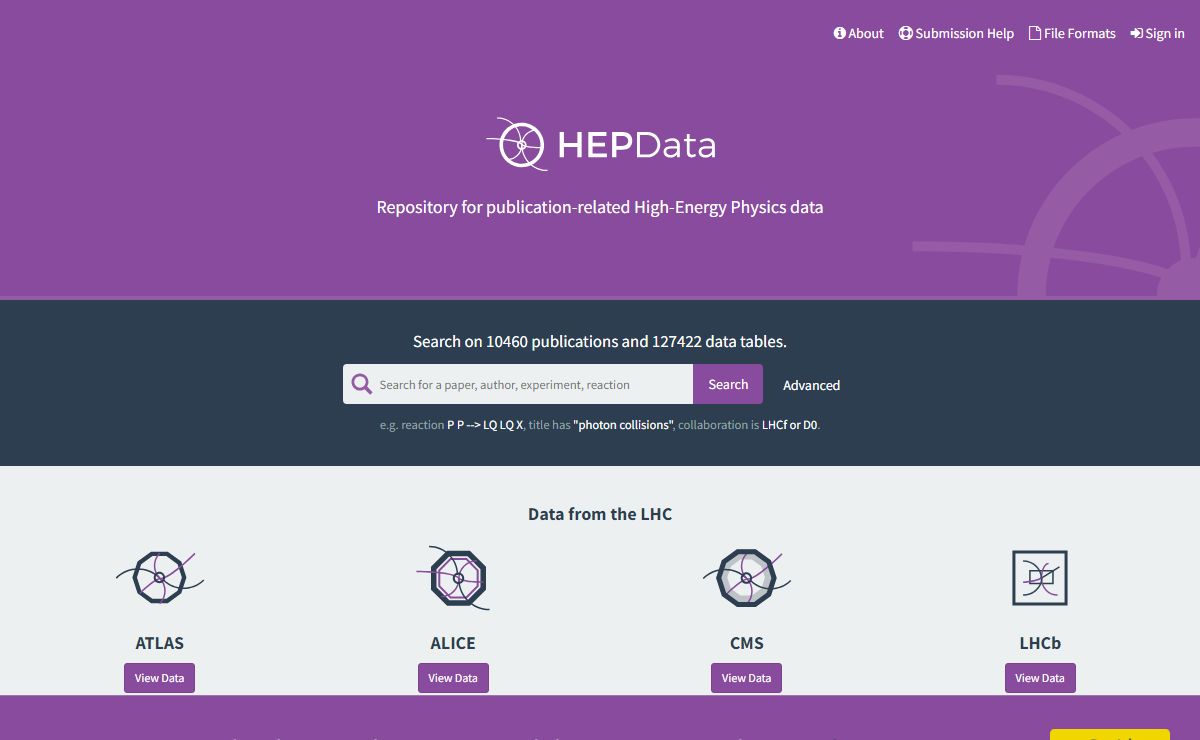This screenshot has width=1200, height=740.
Task: View Data for CMS
Action: click(x=746, y=678)
